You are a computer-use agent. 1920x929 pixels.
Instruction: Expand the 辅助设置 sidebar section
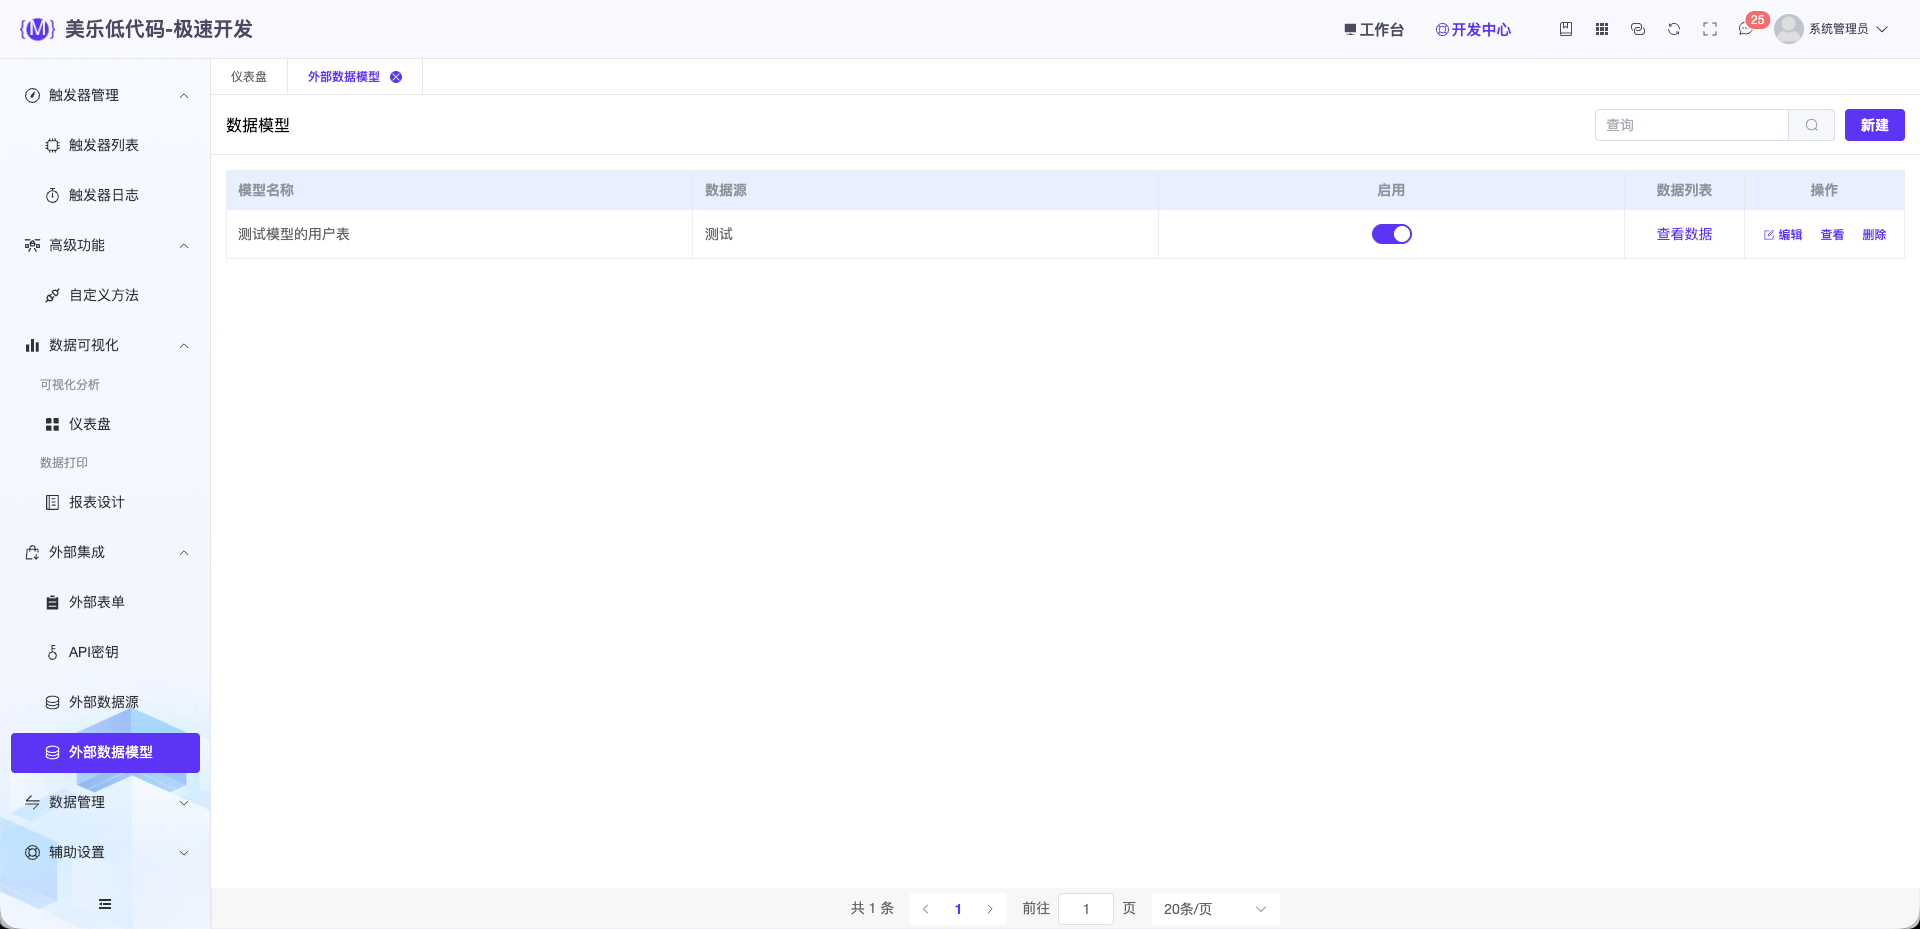(105, 852)
